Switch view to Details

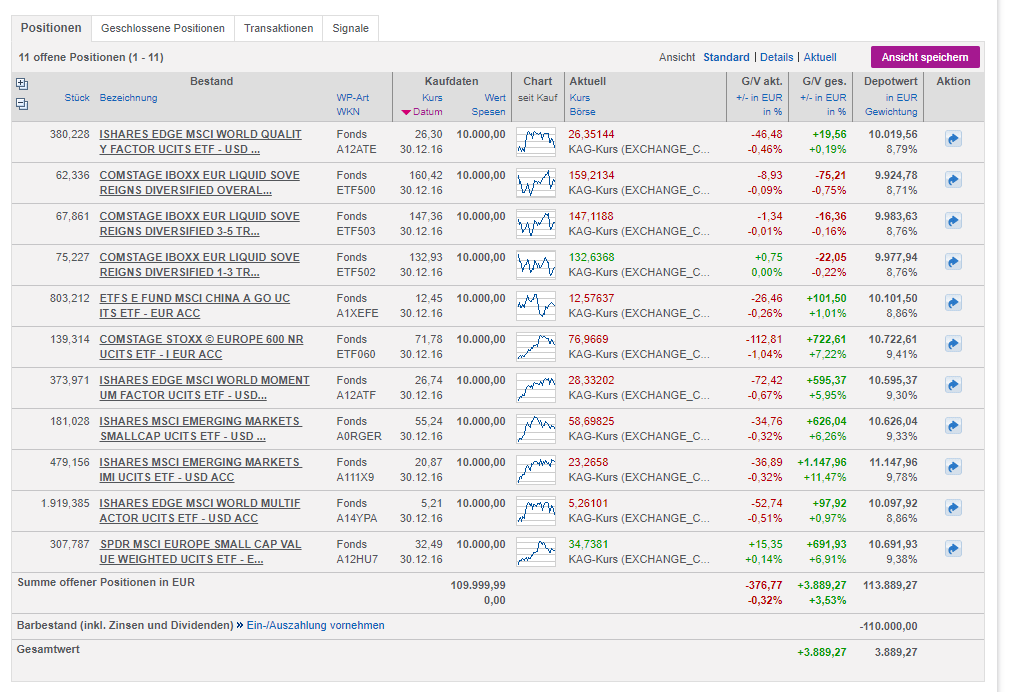(776, 57)
